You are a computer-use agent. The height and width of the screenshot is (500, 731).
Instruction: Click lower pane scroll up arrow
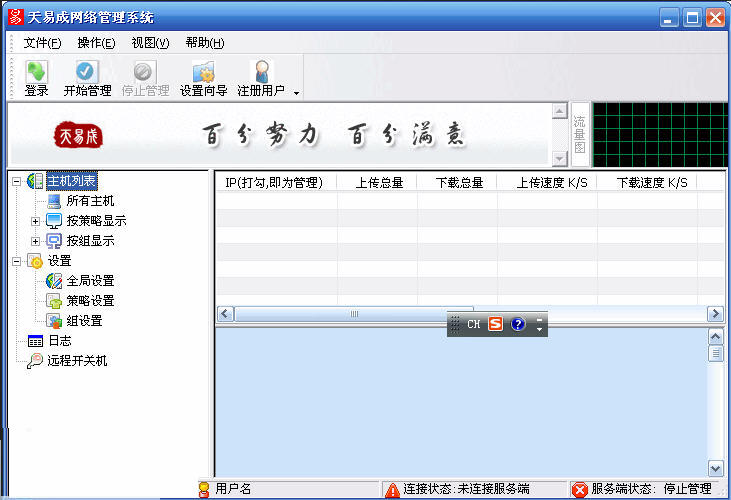715,336
